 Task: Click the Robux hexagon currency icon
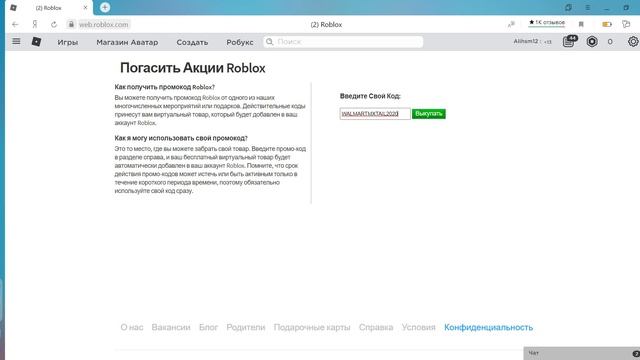coord(592,42)
